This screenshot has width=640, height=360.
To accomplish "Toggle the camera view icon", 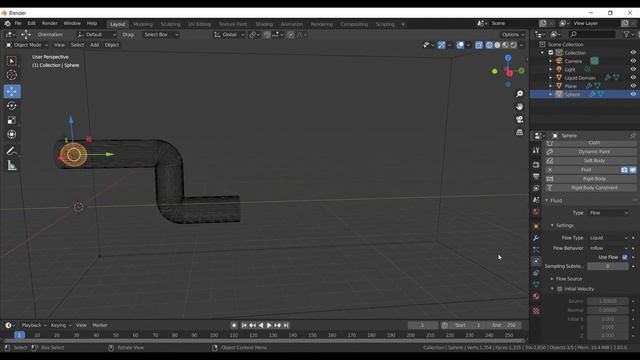I will coord(519,119).
